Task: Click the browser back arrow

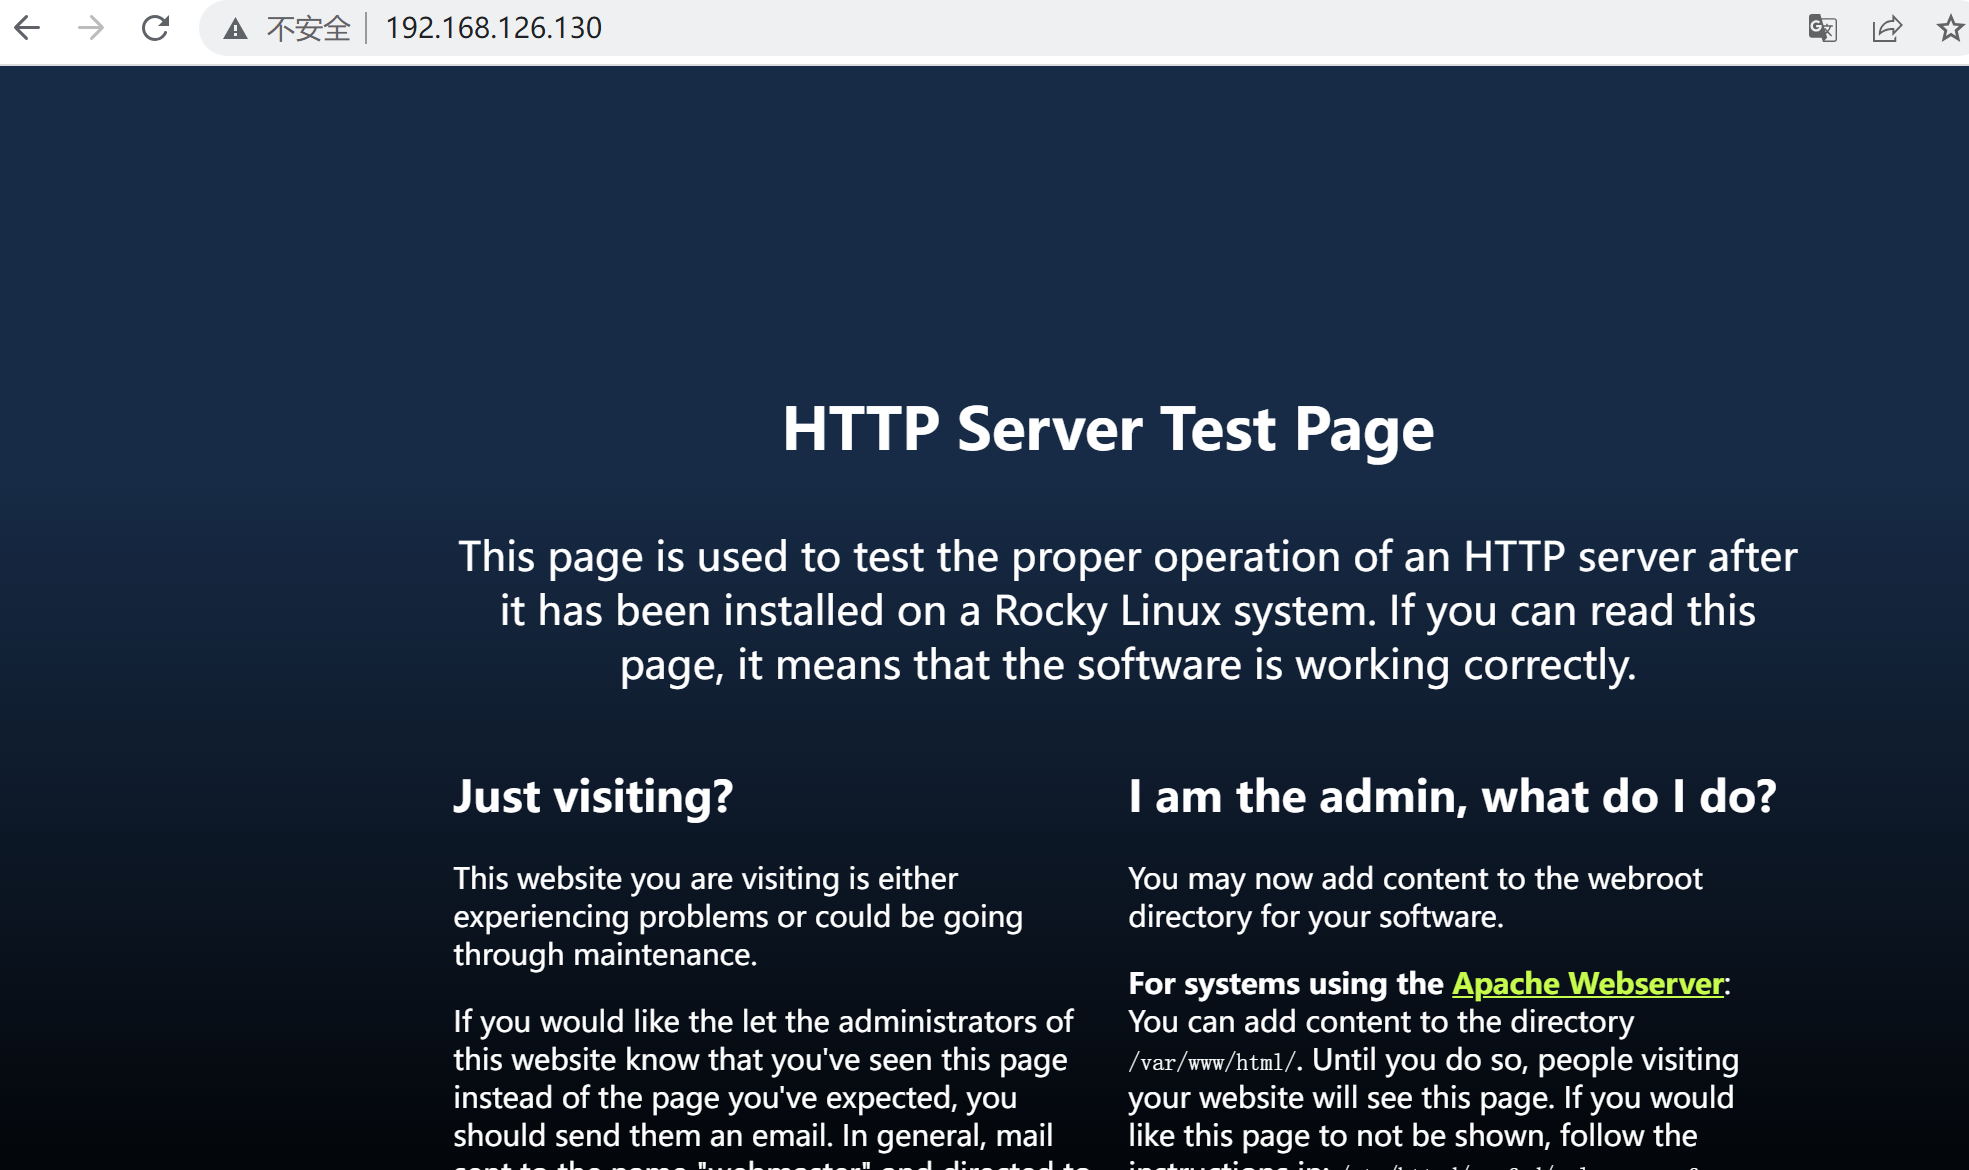Action: pos(27,28)
